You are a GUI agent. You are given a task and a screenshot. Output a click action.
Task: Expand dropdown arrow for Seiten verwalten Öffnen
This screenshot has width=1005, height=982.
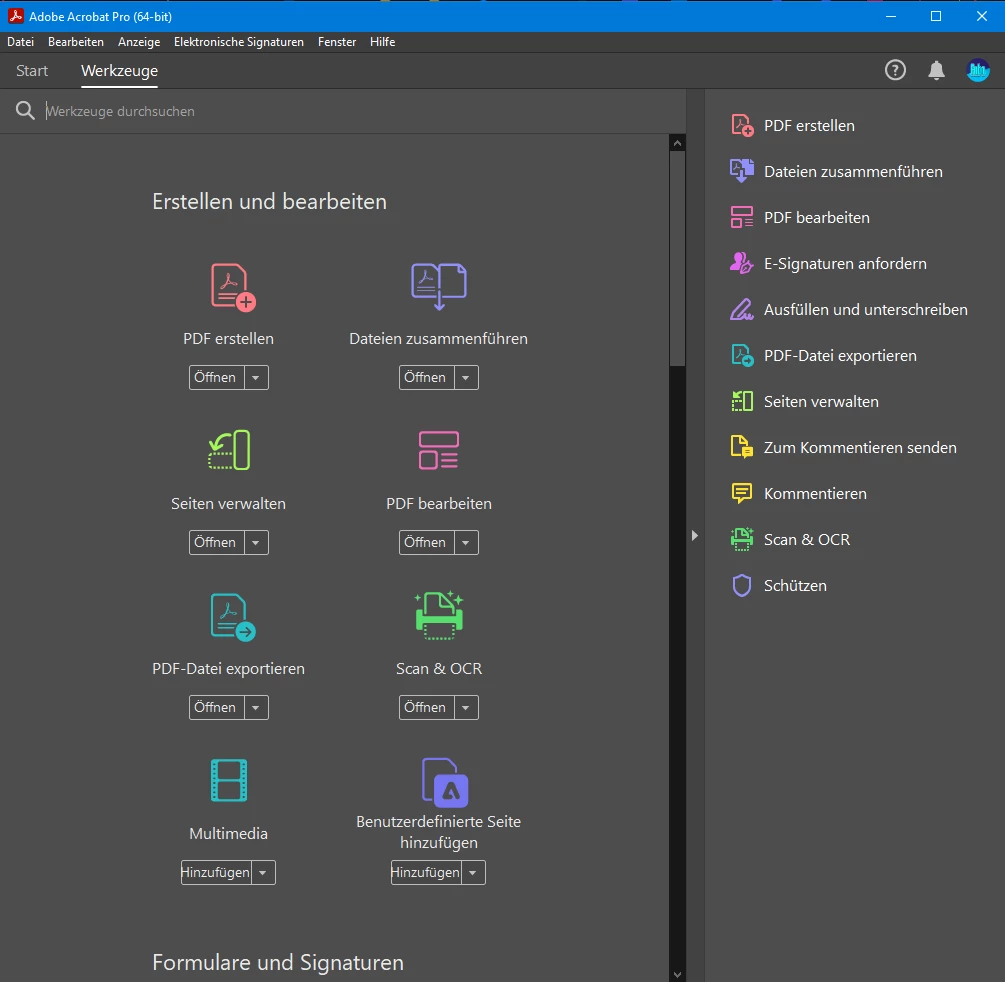tap(256, 542)
